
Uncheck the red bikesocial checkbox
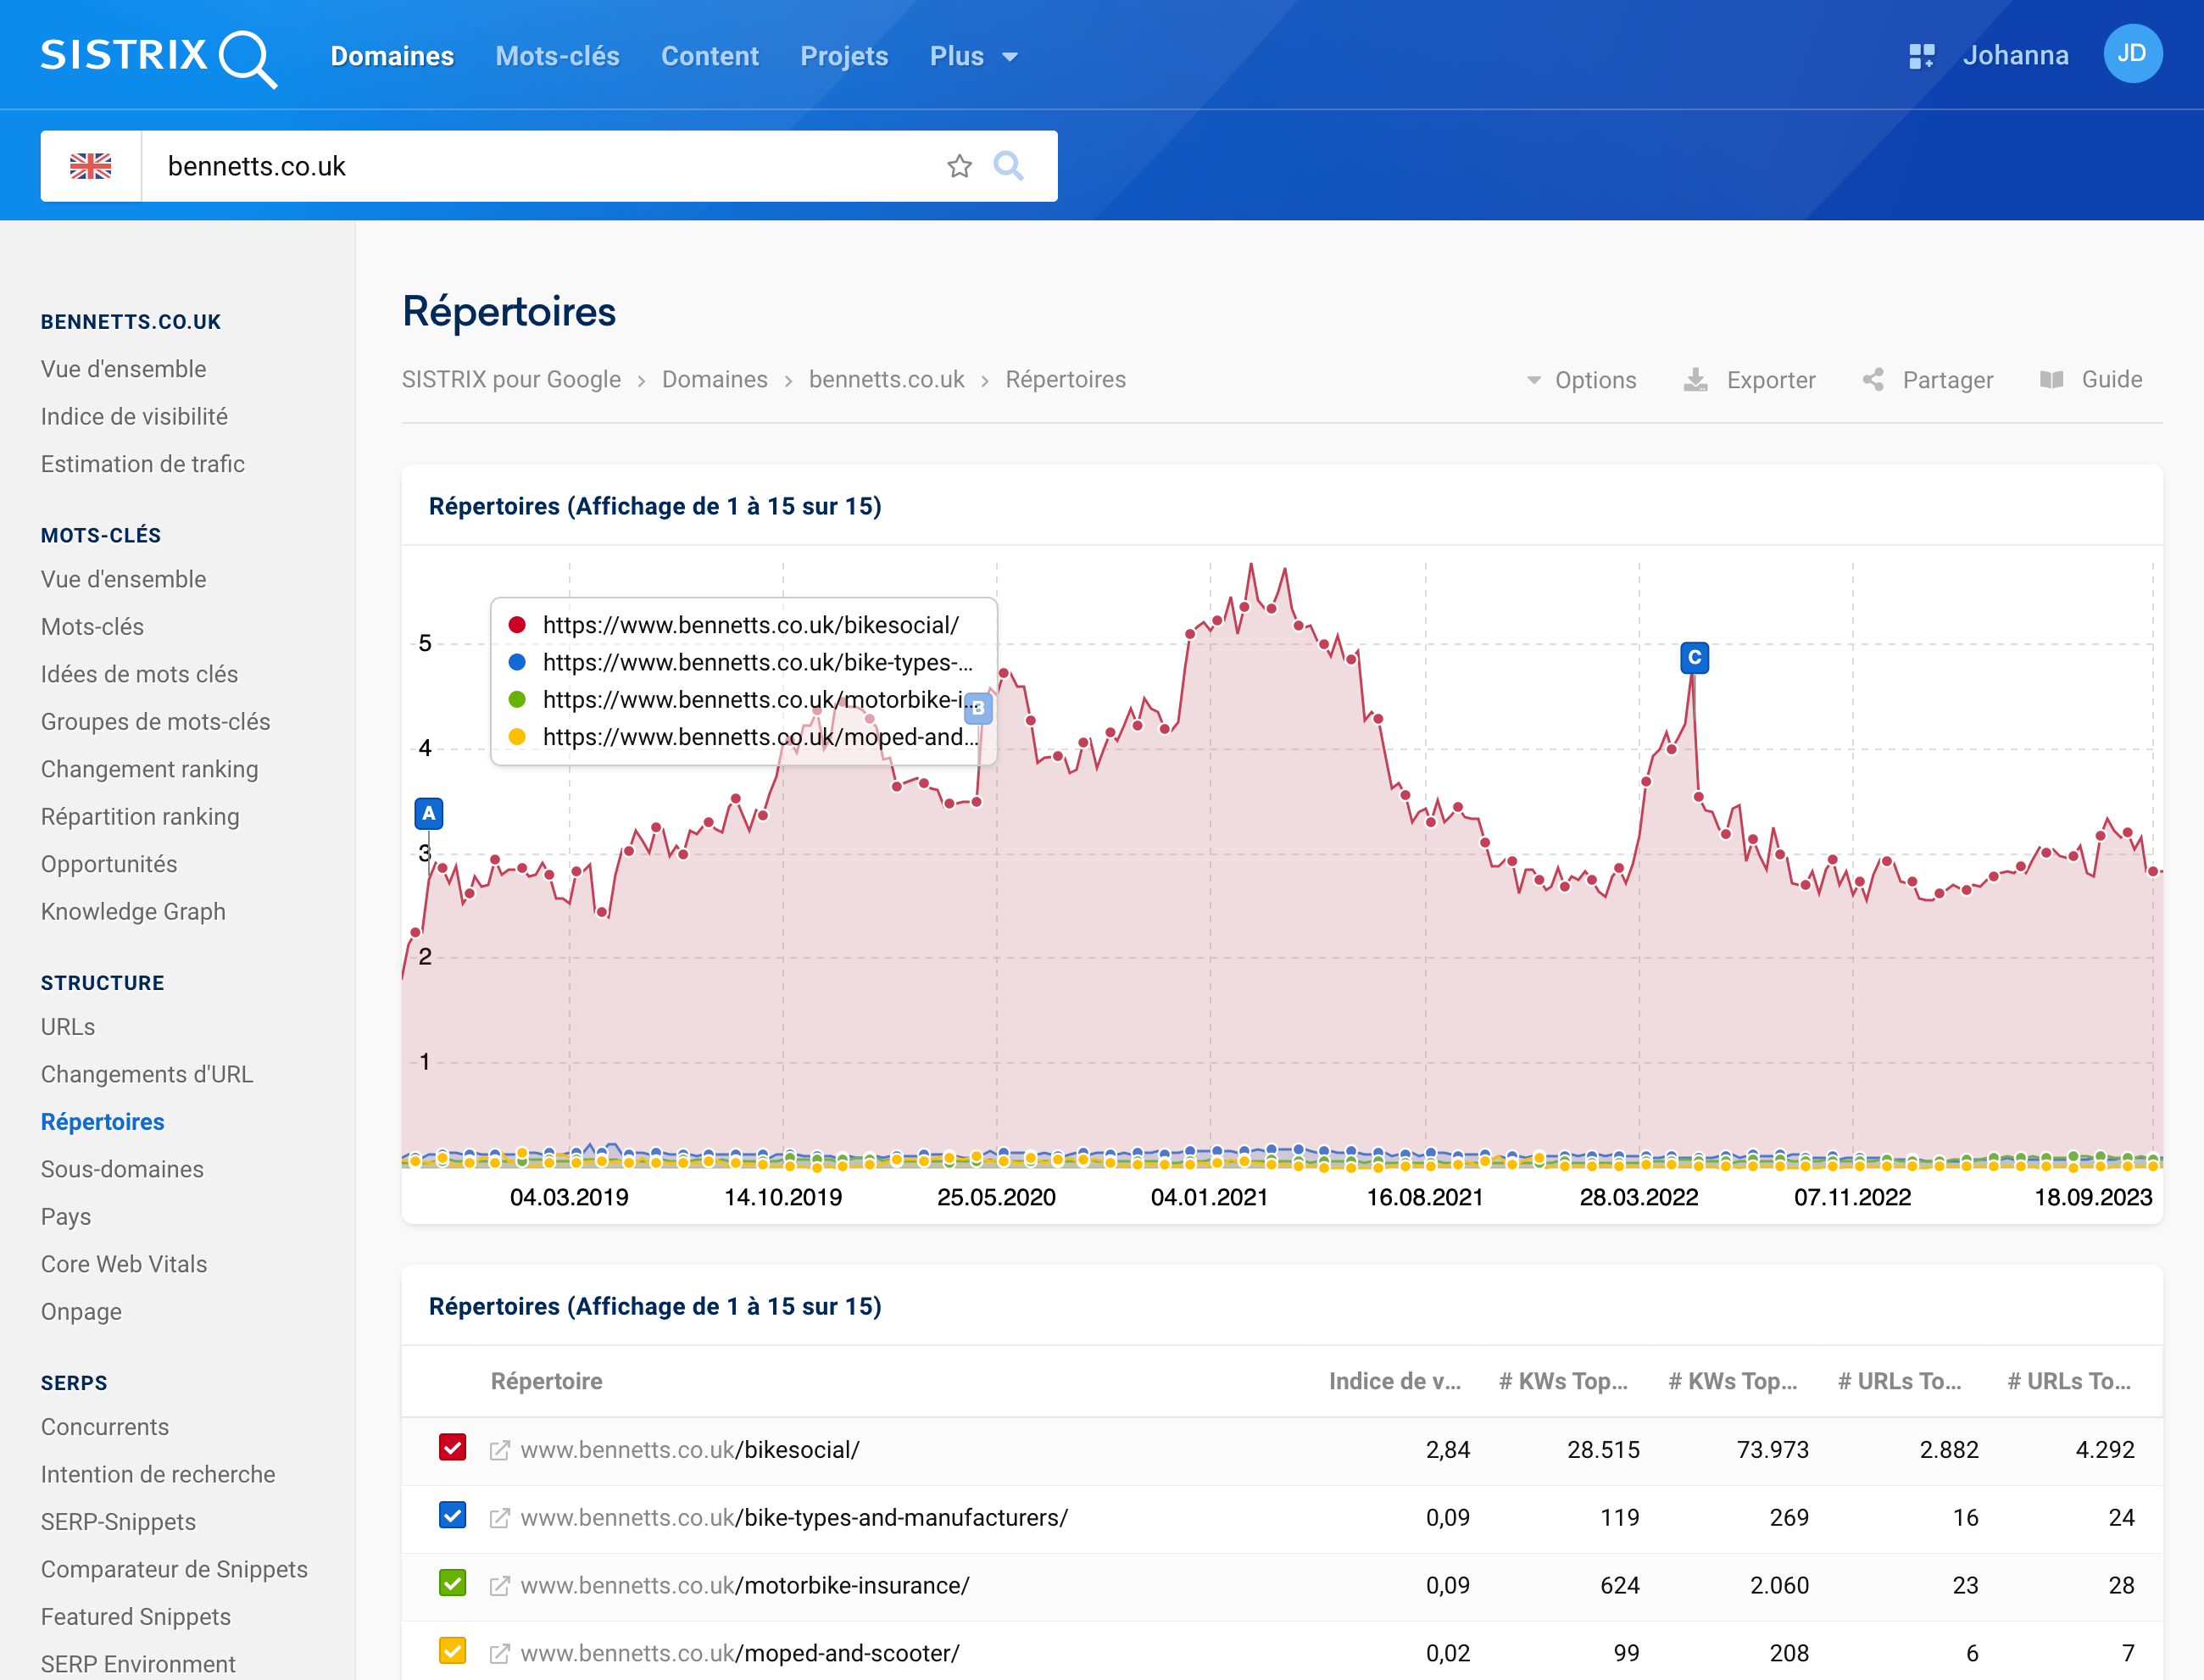coord(453,1448)
